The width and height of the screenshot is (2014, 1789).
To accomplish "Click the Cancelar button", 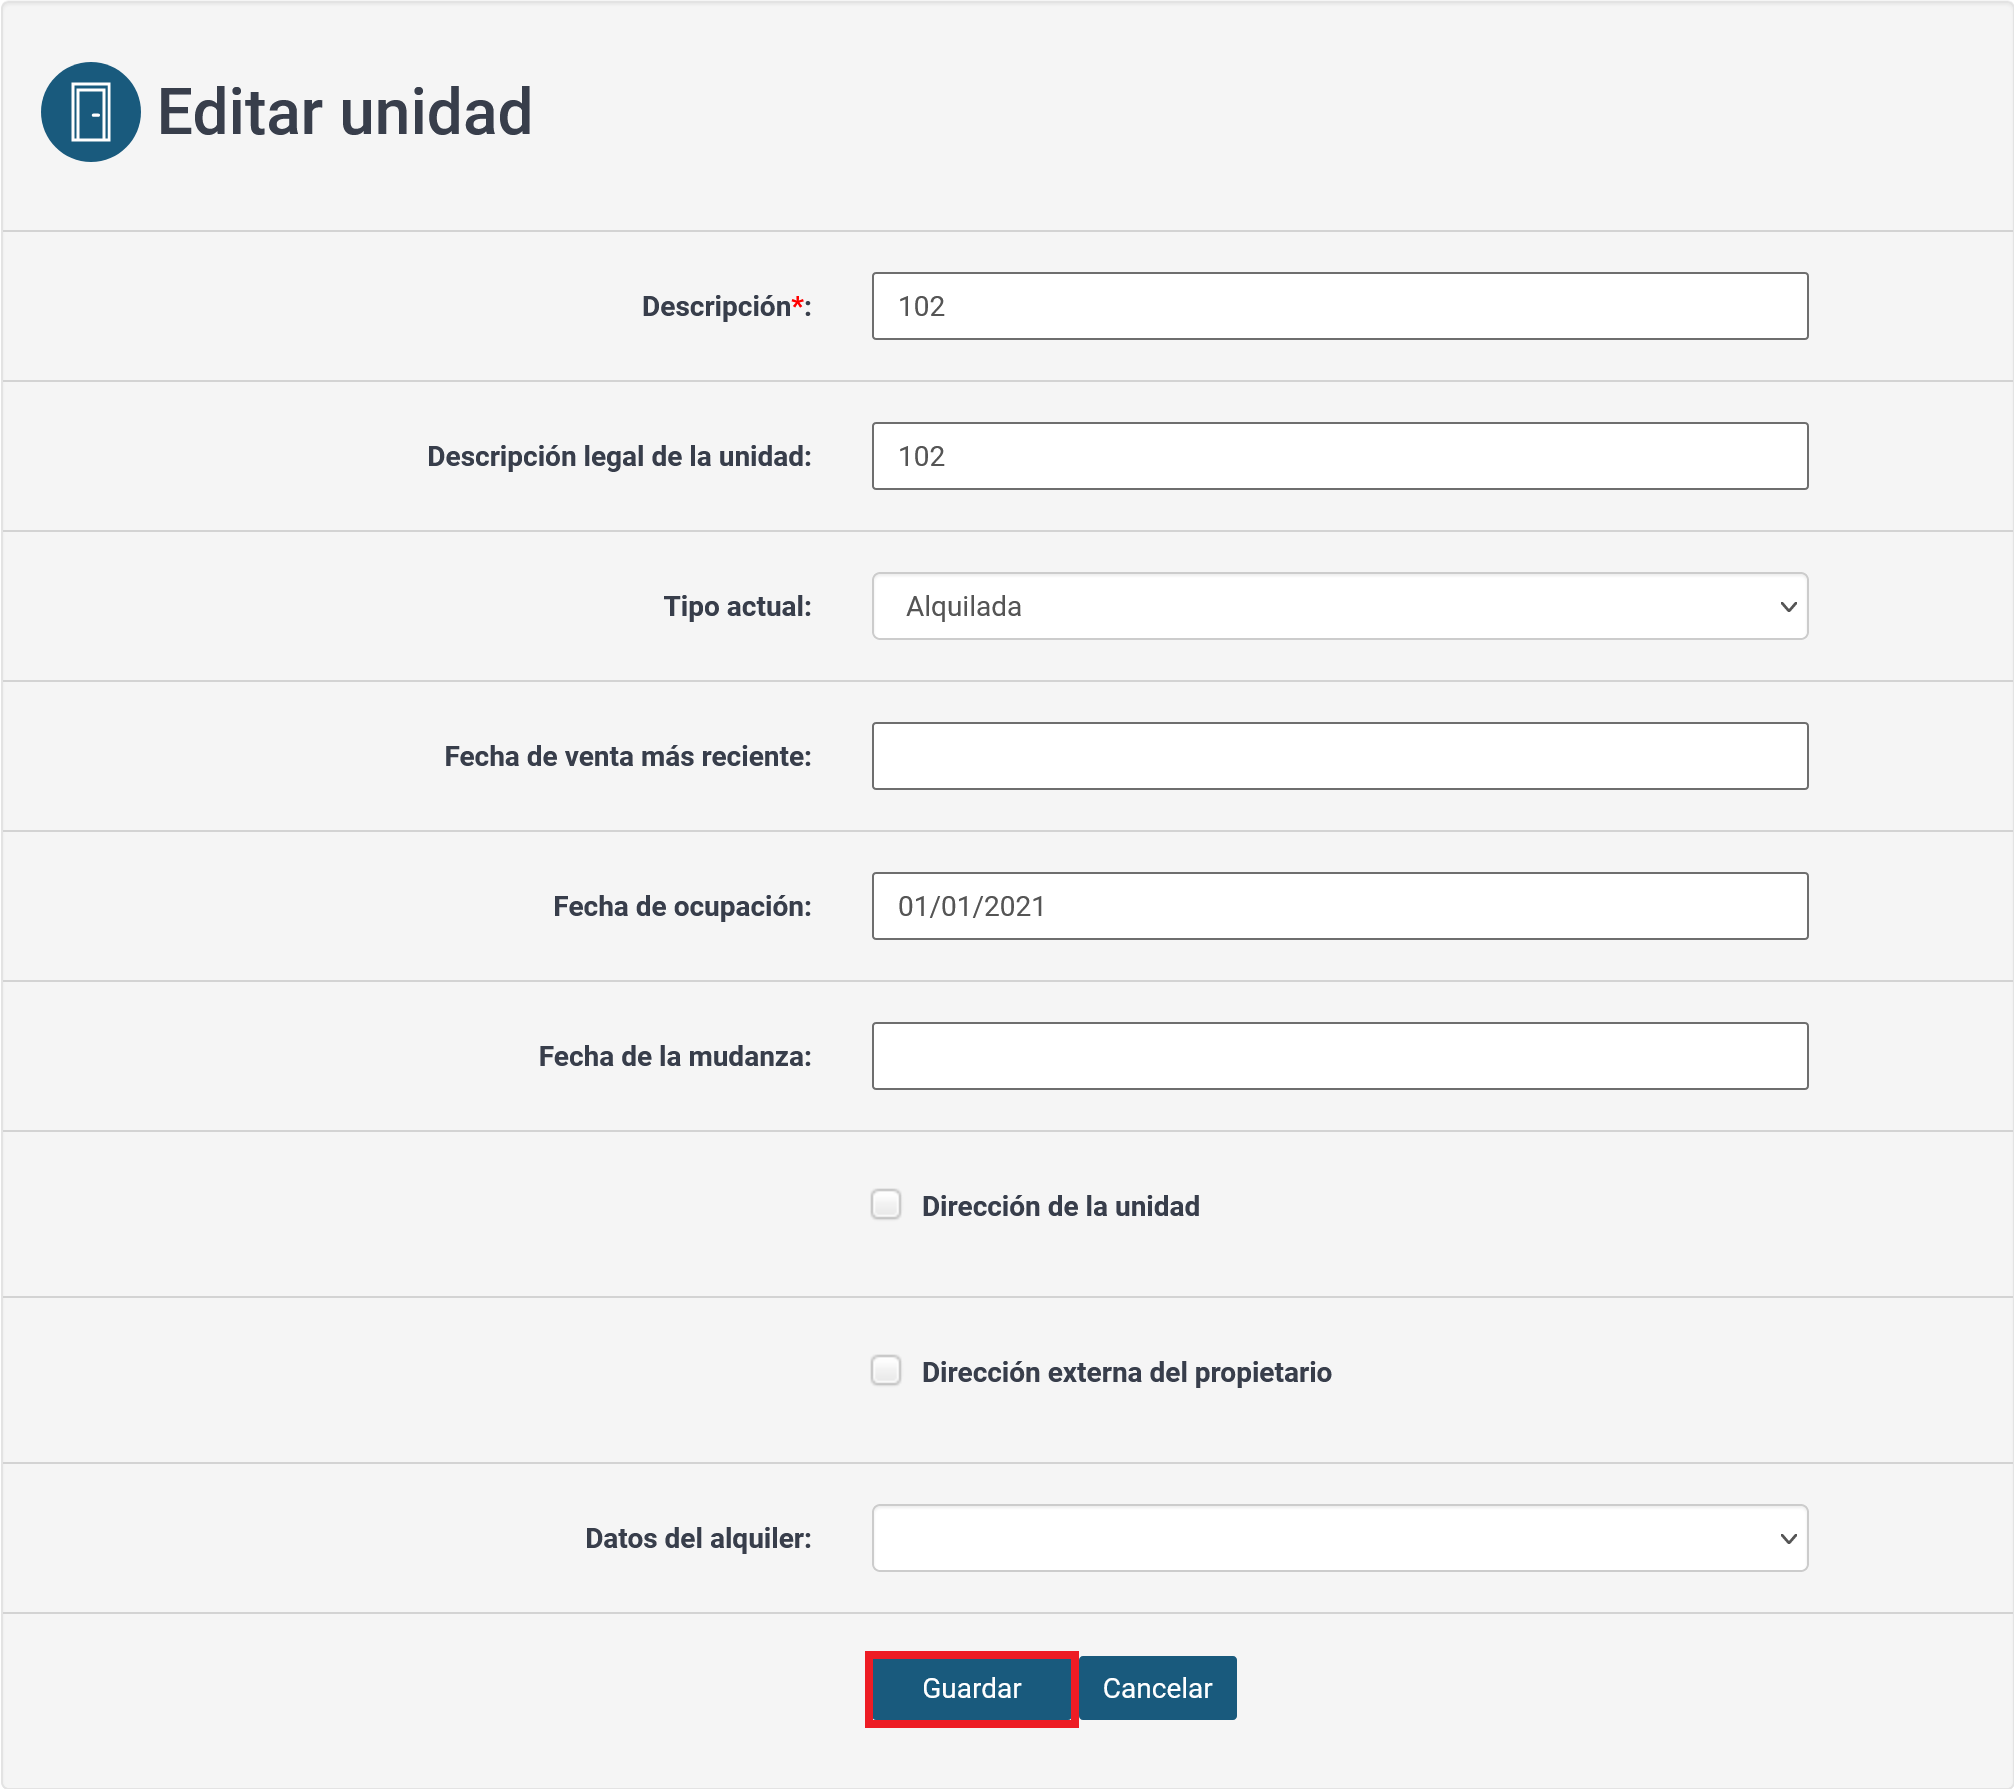I will 1158,1688.
